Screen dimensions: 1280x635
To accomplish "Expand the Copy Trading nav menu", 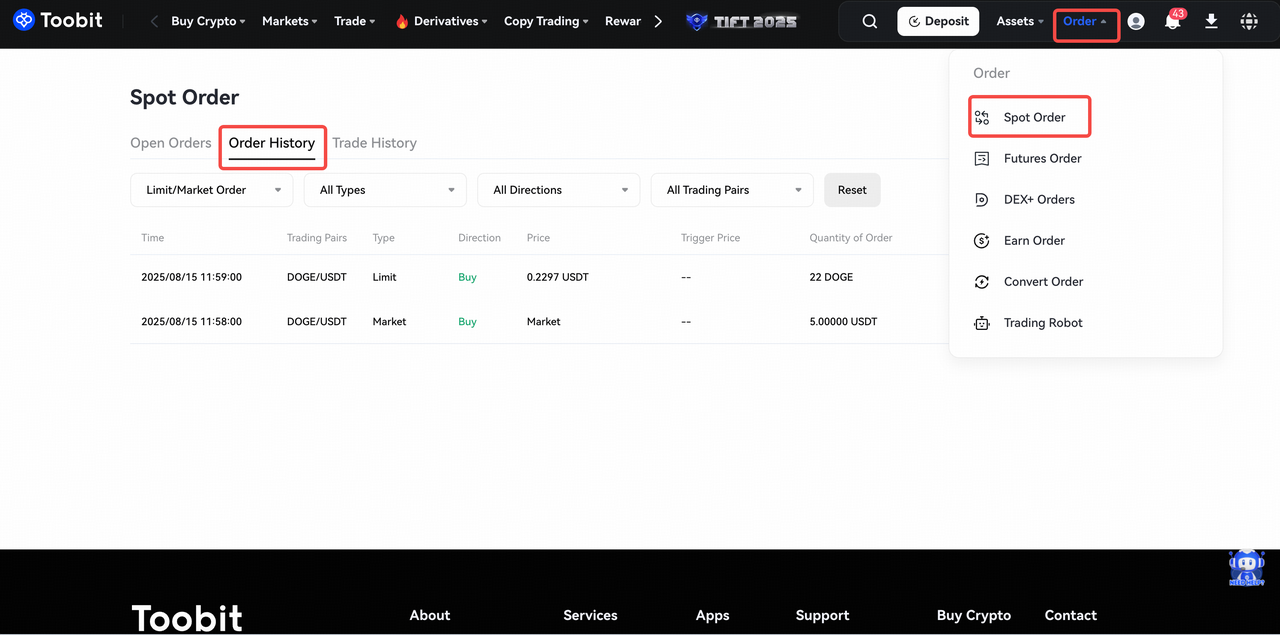I will click(x=546, y=21).
